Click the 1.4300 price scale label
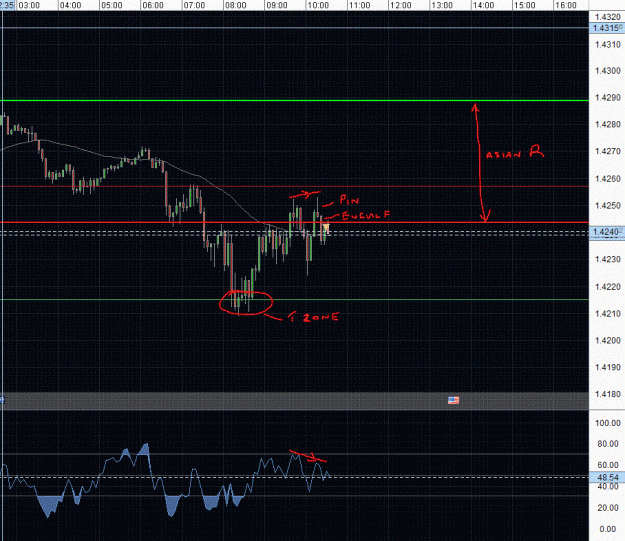 [608, 71]
